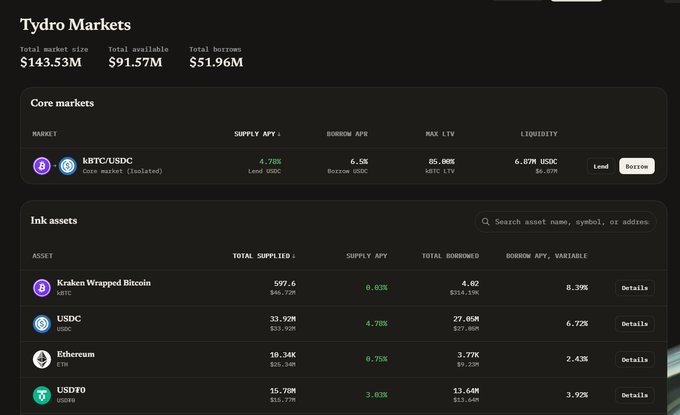Sort Ink assets by Asset header
This screenshot has height=415, width=680.
pyautogui.click(x=42, y=256)
